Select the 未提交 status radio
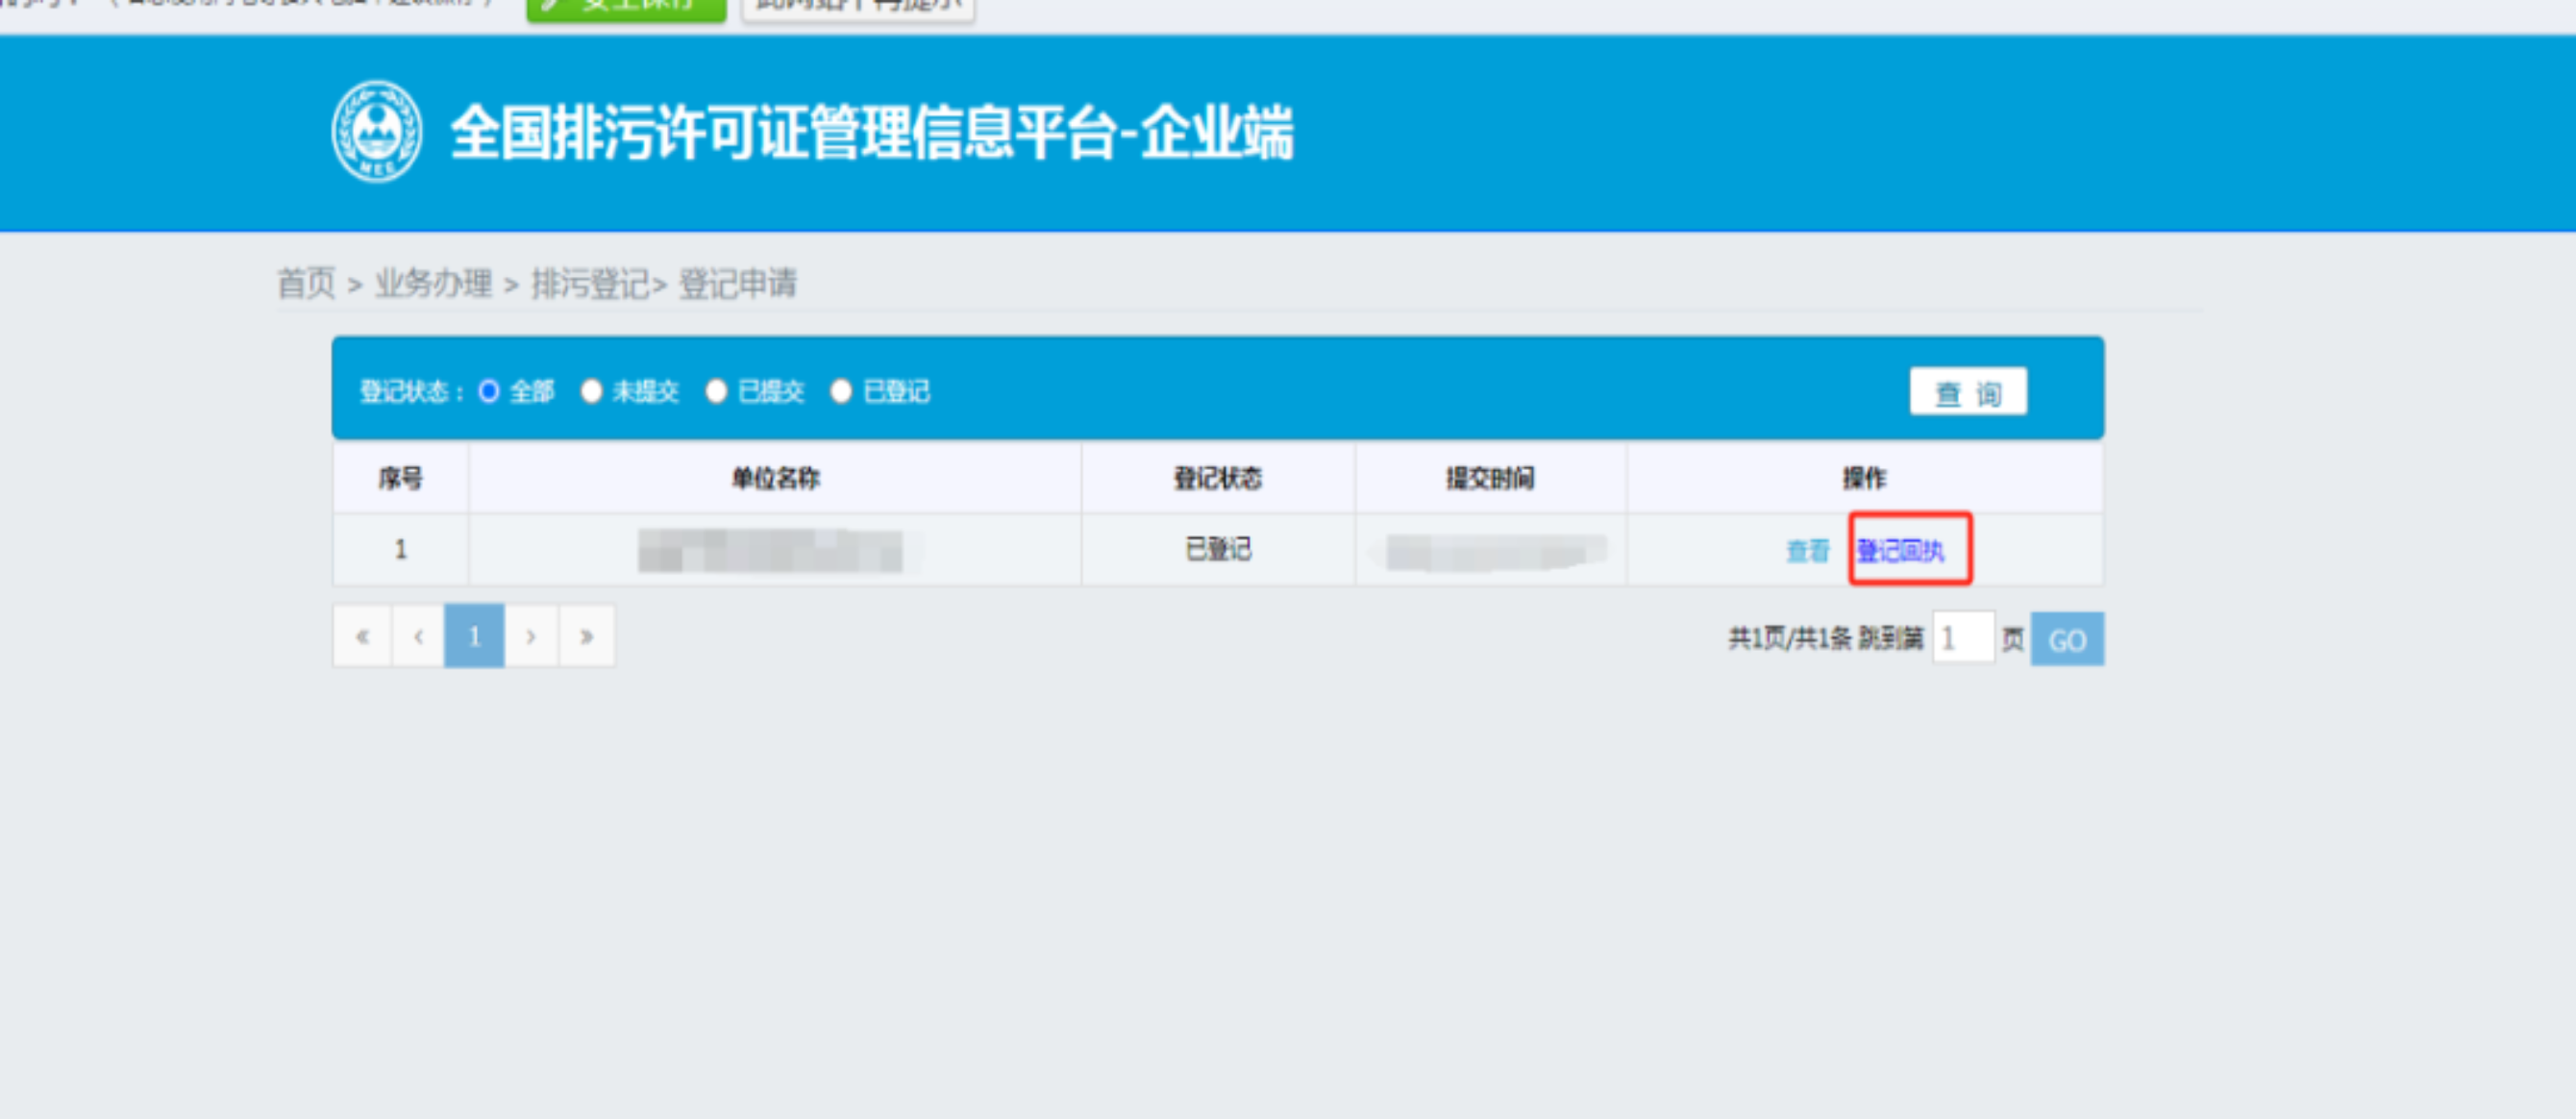The width and height of the screenshot is (2576, 1119). [591, 391]
